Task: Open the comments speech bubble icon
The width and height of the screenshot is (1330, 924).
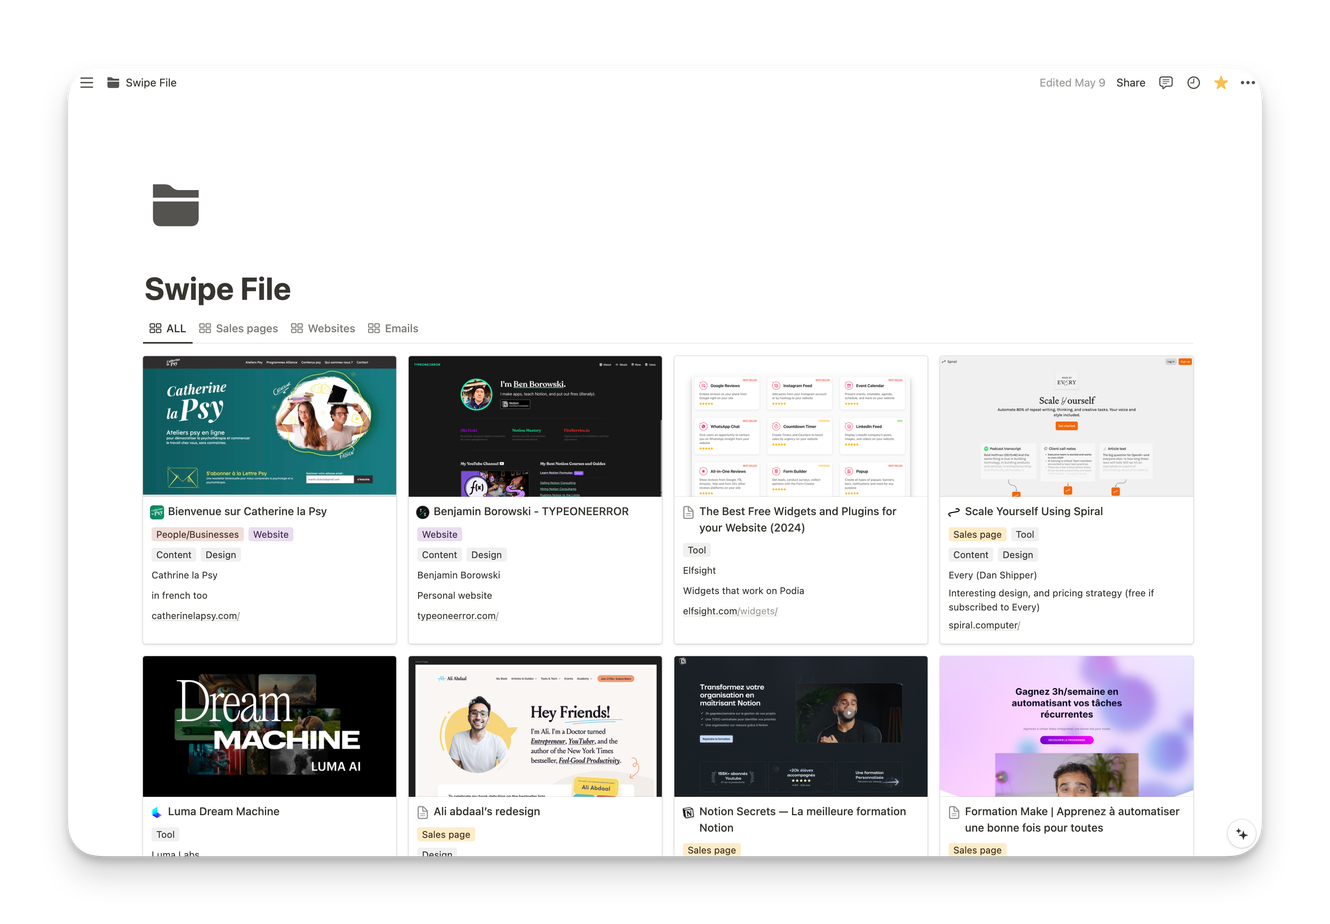Action: coord(1165,83)
